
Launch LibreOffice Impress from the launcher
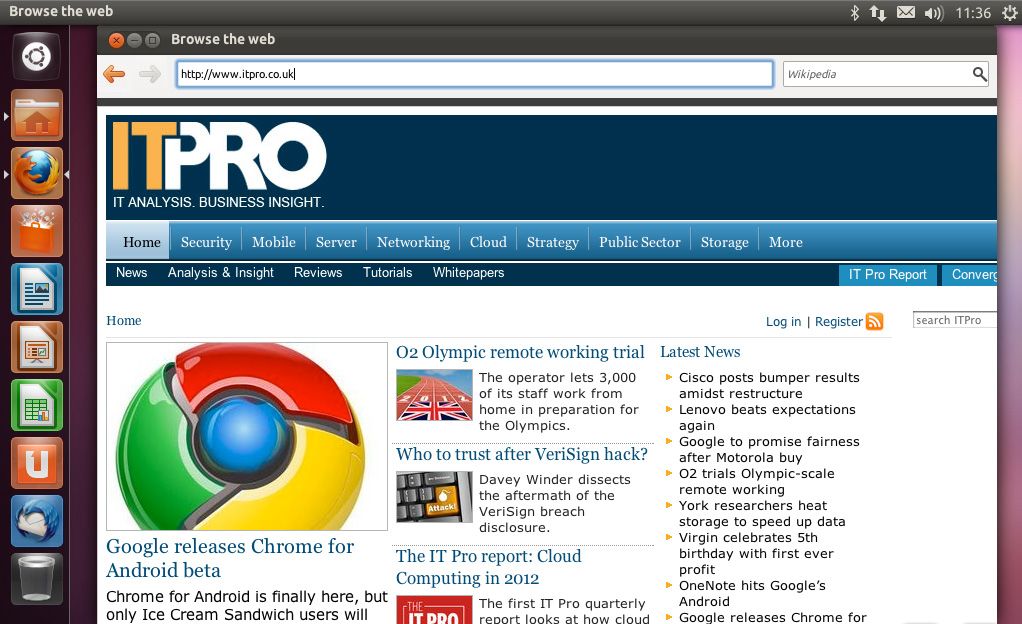(x=36, y=348)
